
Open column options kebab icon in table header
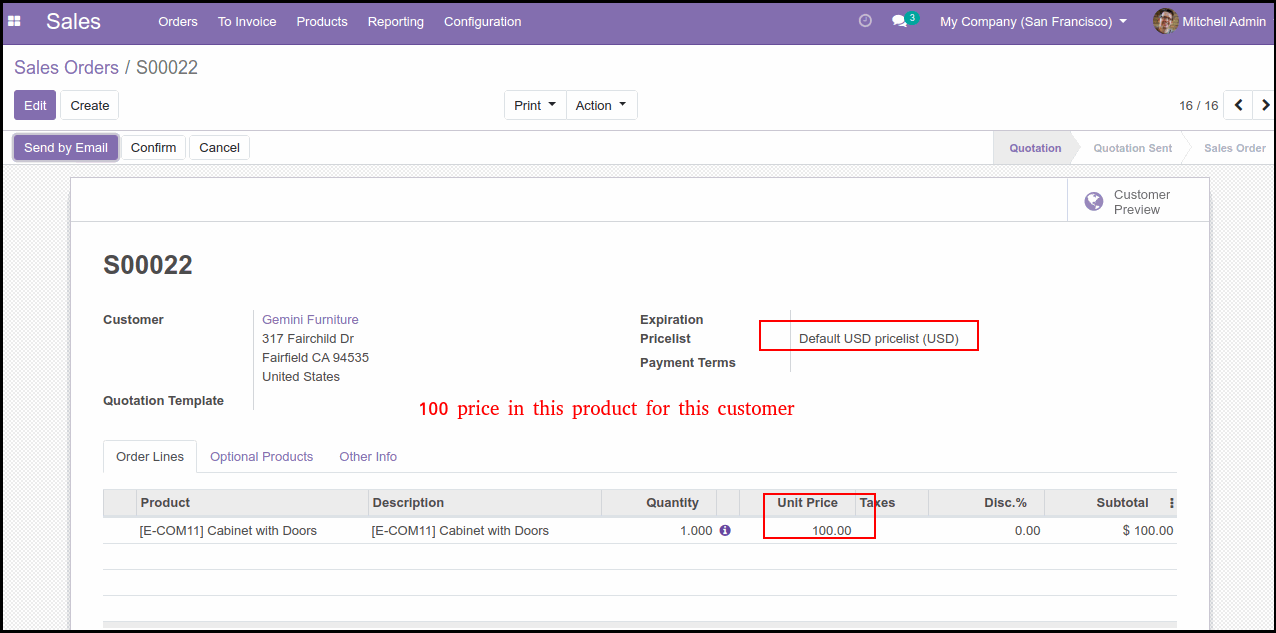1172,503
